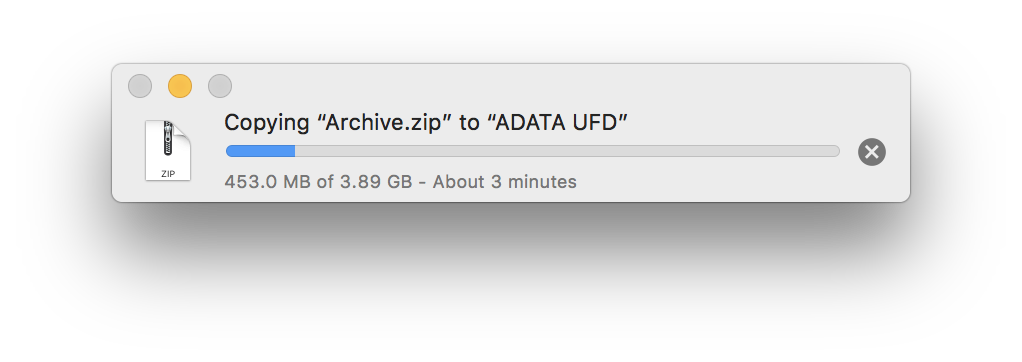This screenshot has width=1022, height=362.
Task: Click the blue filled part of the progress bar
Action: 260,151
